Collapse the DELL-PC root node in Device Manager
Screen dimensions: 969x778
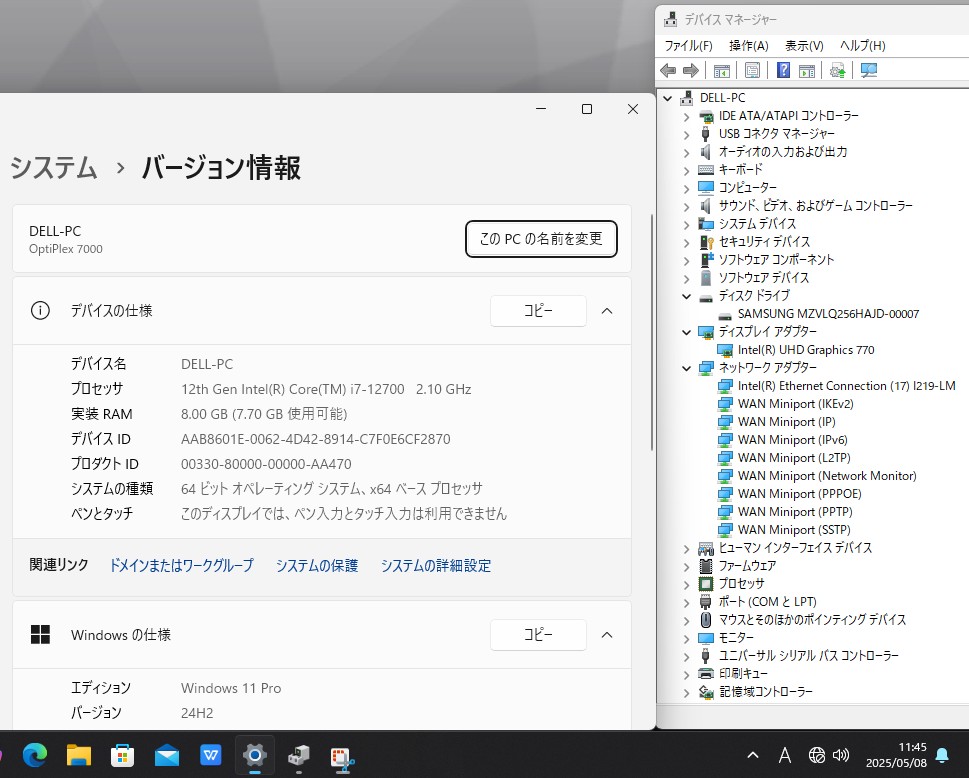pyautogui.click(x=667, y=98)
